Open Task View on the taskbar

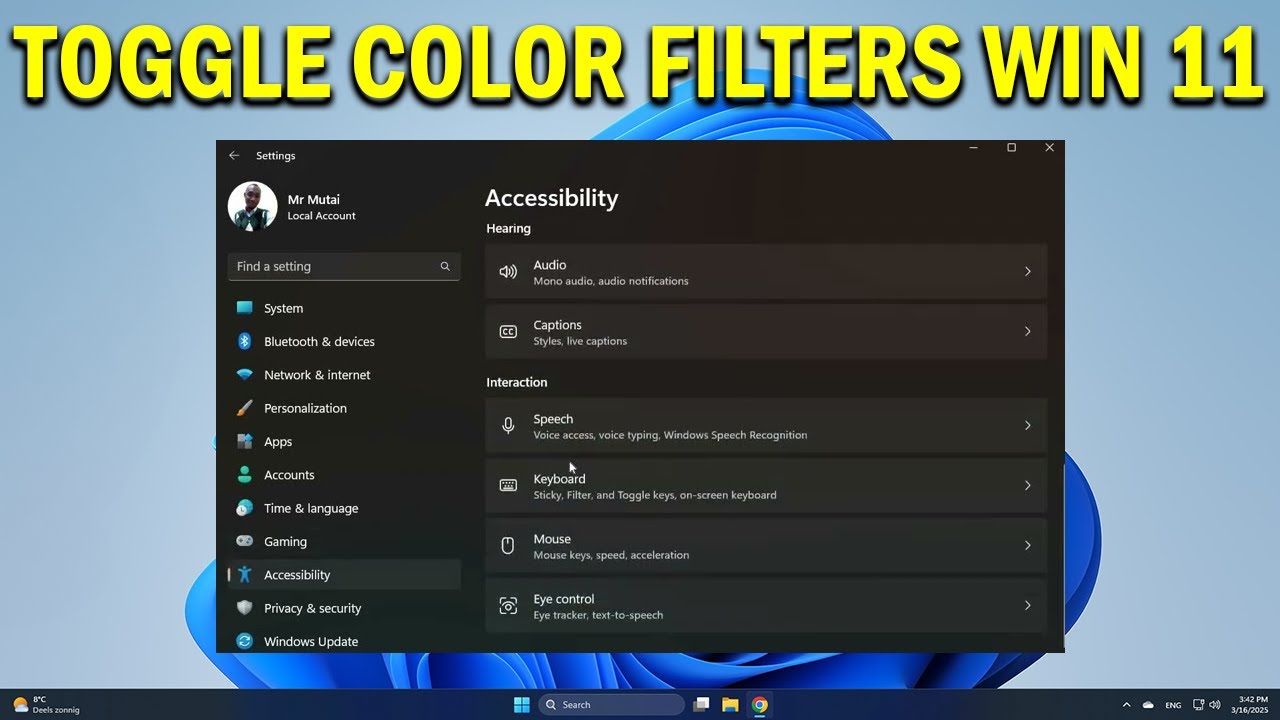coord(701,705)
